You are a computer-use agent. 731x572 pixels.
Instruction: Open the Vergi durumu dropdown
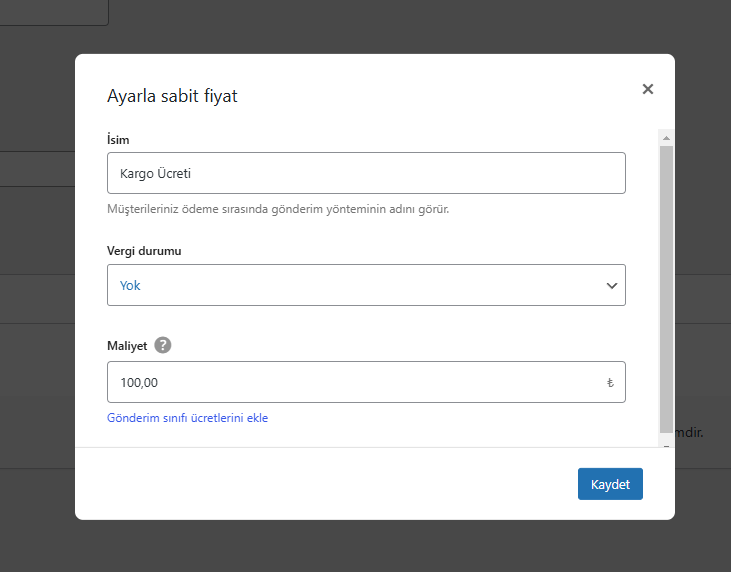(366, 285)
